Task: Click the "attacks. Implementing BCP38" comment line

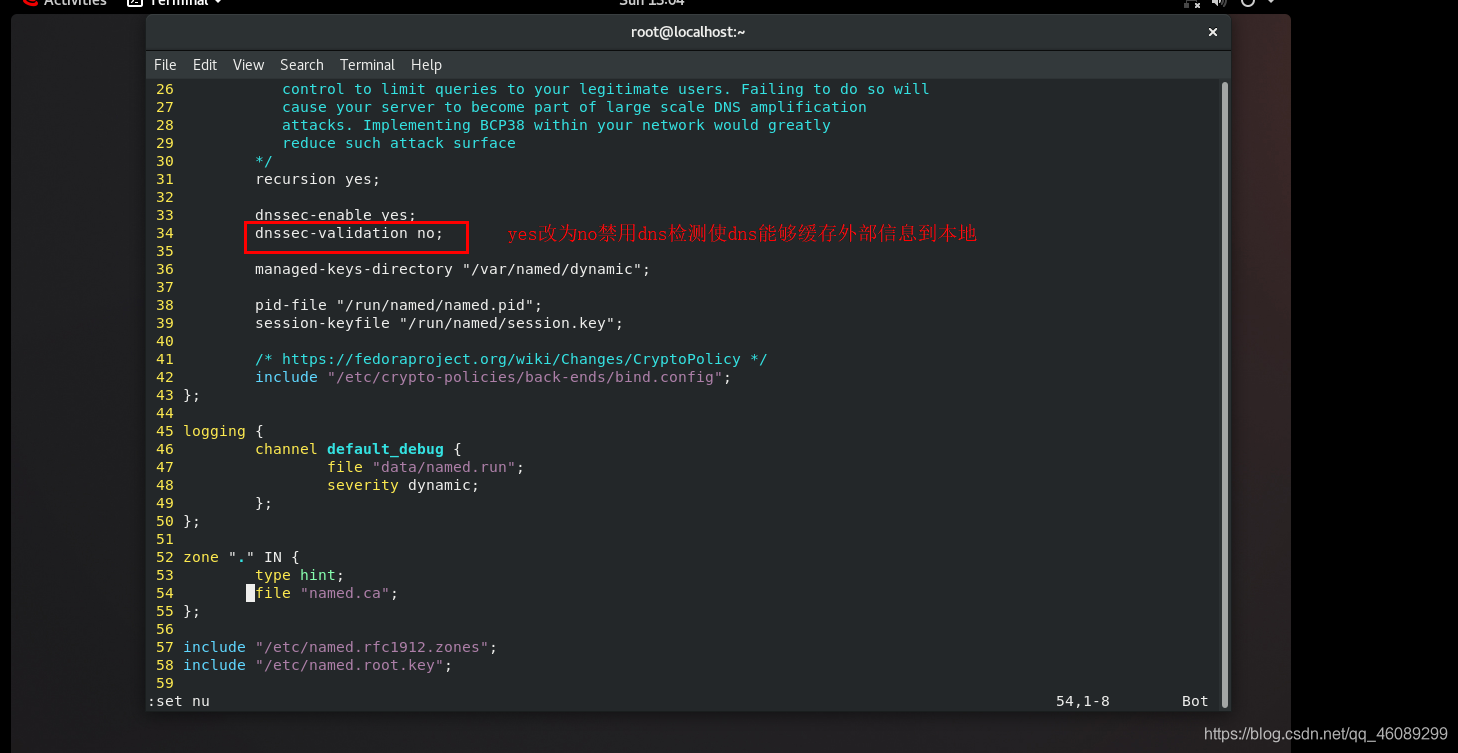Action: click(556, 125)
